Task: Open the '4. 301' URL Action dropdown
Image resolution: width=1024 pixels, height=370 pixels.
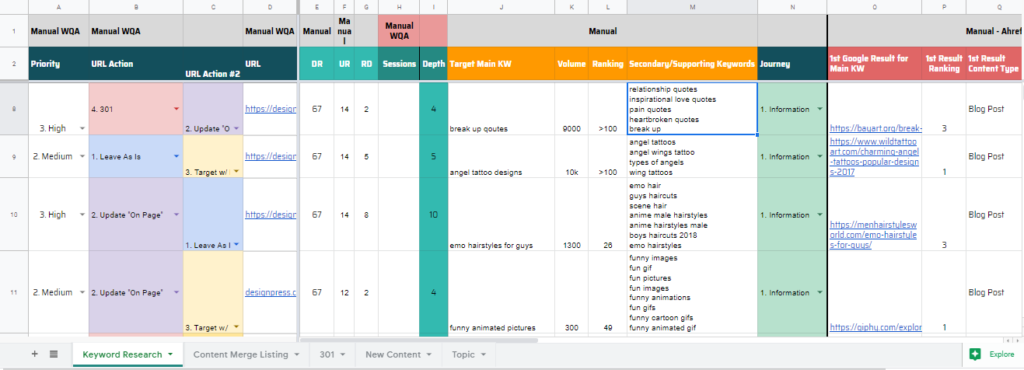Action: click(176, 110)
